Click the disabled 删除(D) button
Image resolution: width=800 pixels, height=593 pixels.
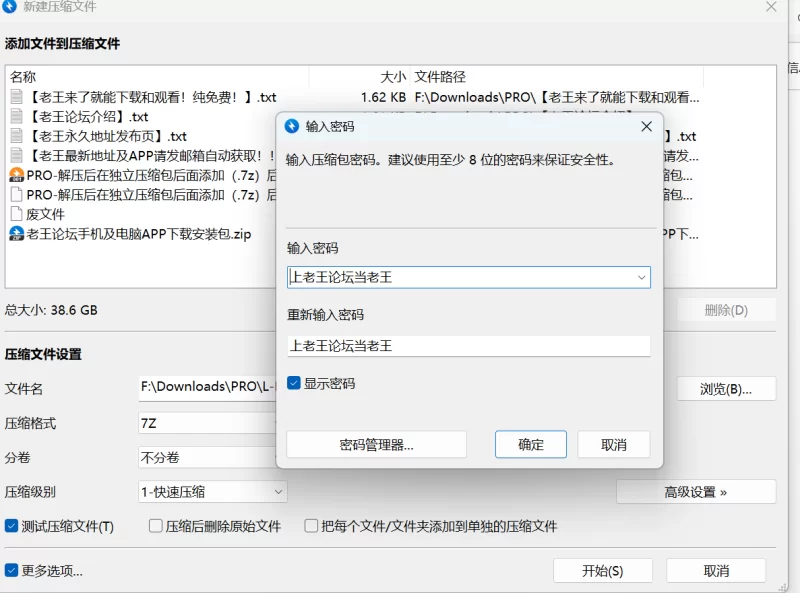[x=726, y=310]
